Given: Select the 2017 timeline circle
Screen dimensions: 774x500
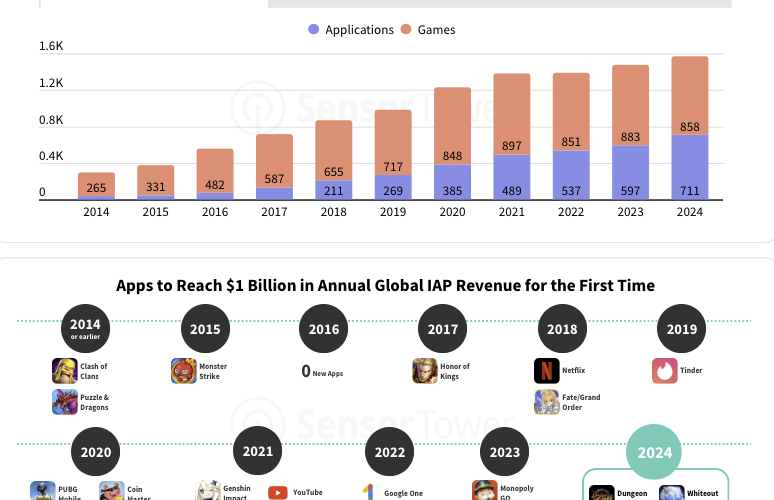Looking at the screenshot, I should pos(442,329).
